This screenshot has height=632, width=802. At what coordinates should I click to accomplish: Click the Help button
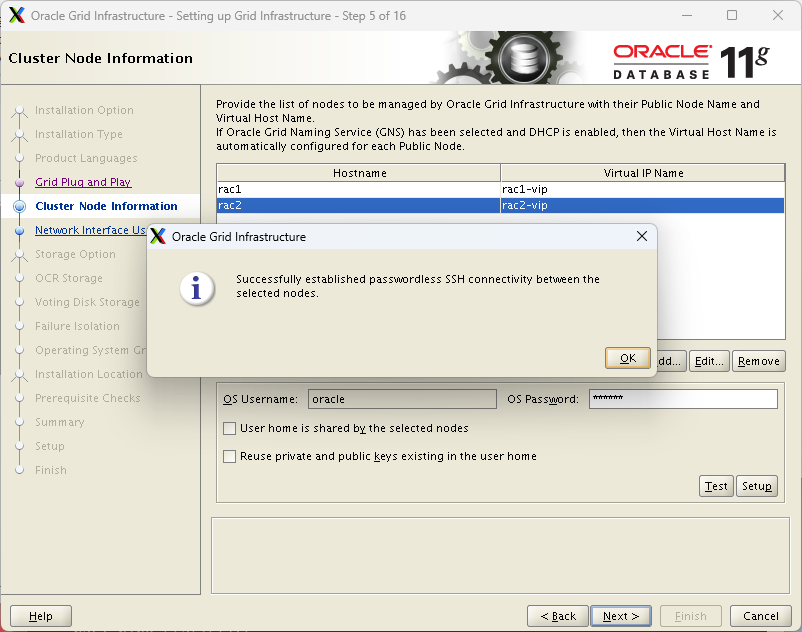coord(41,616)
